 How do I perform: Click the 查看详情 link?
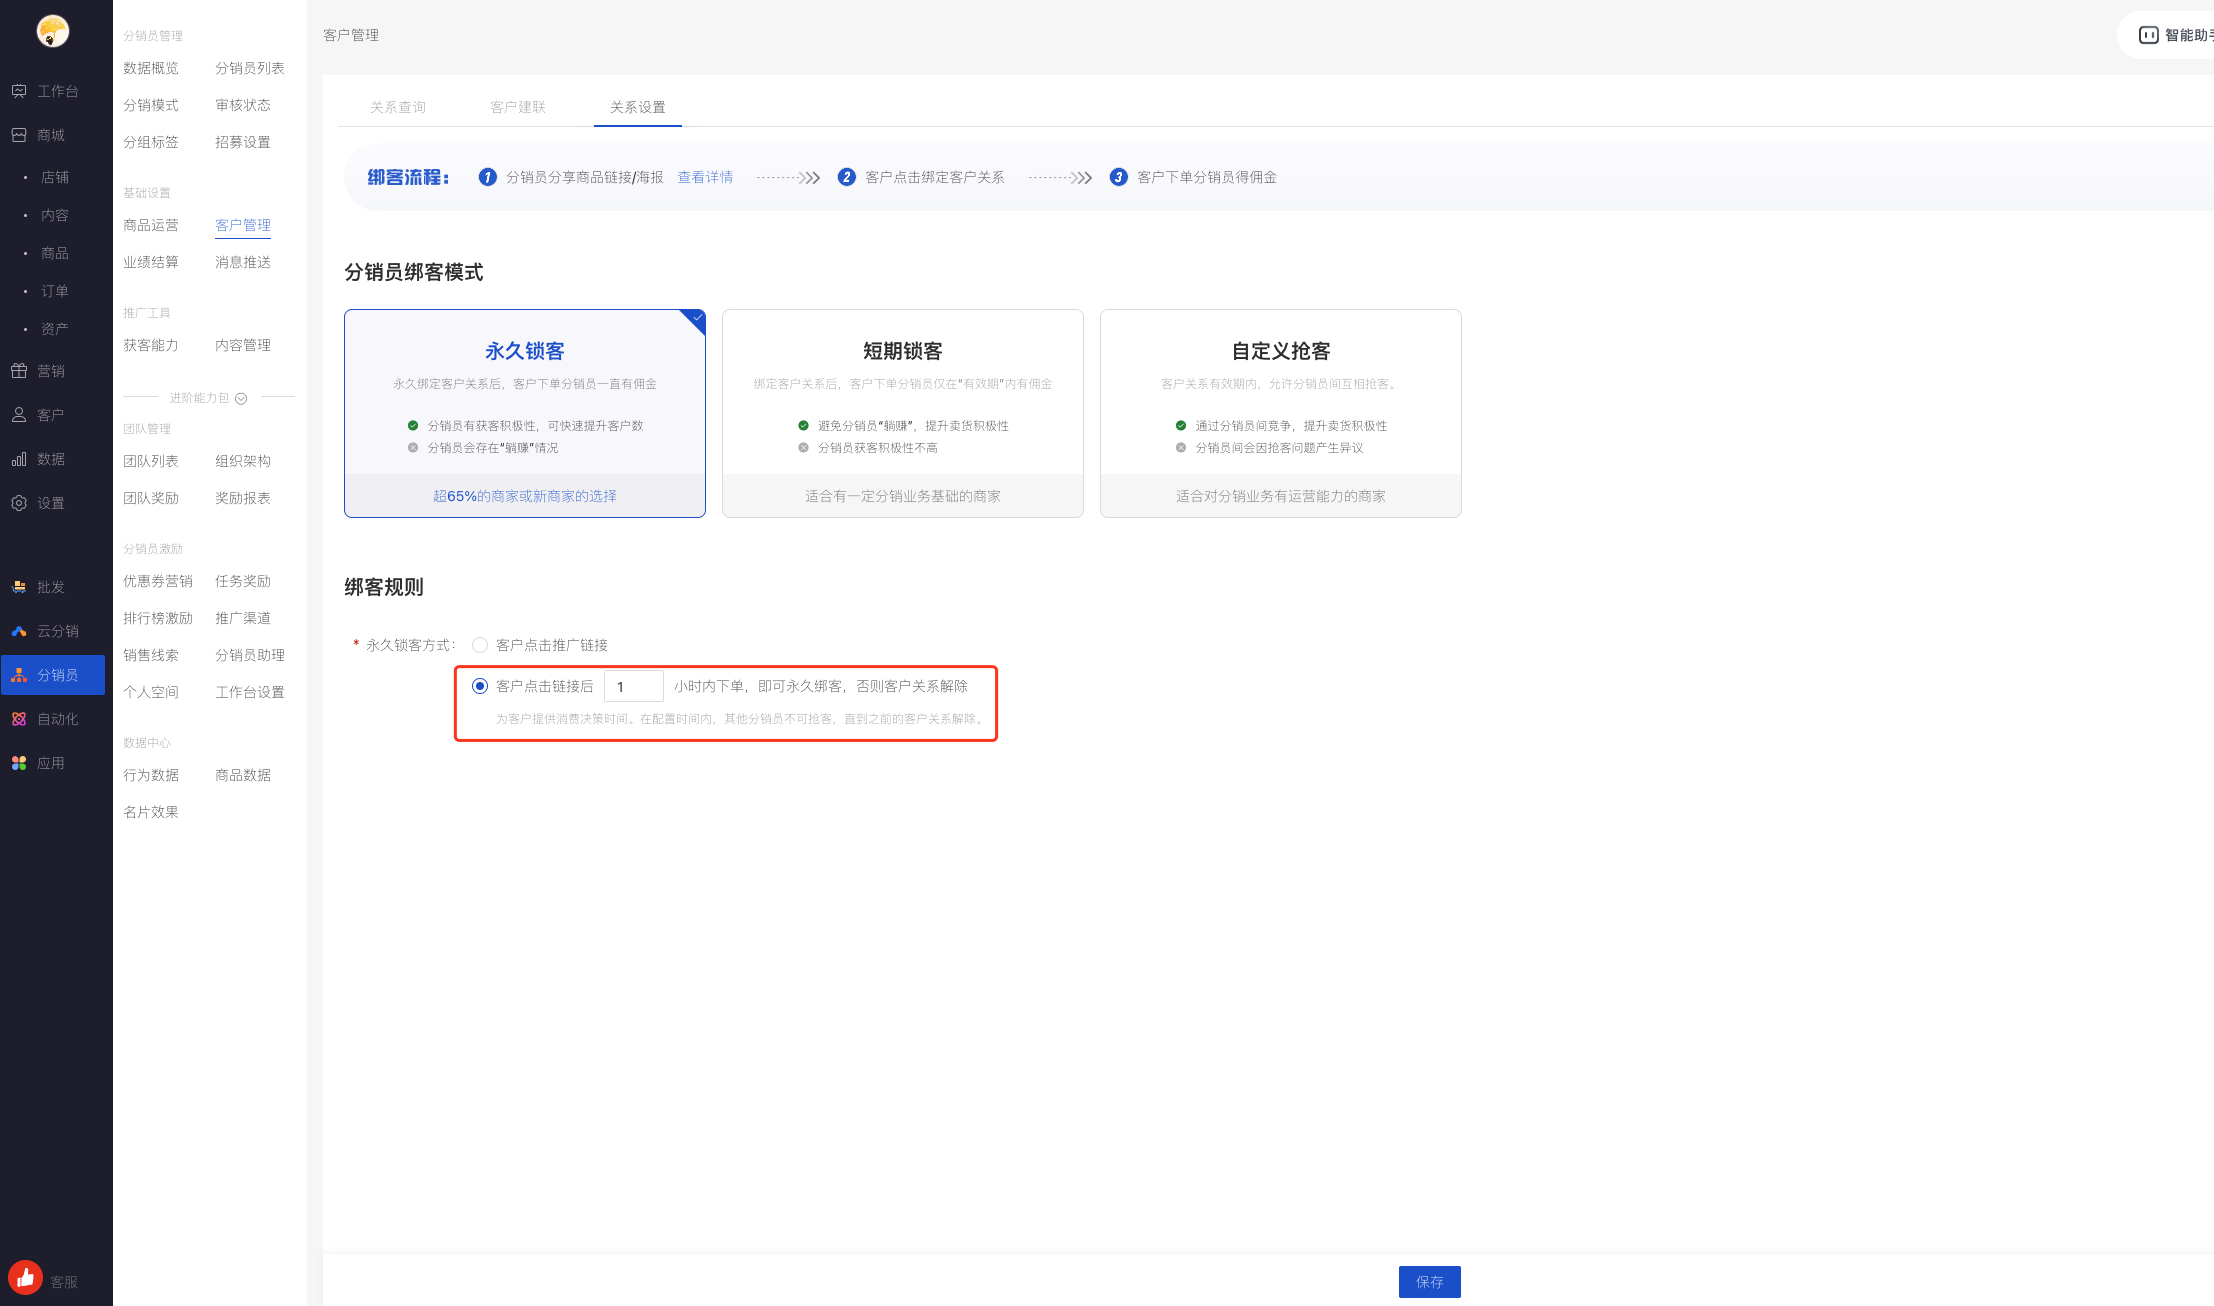click(705, 177)
